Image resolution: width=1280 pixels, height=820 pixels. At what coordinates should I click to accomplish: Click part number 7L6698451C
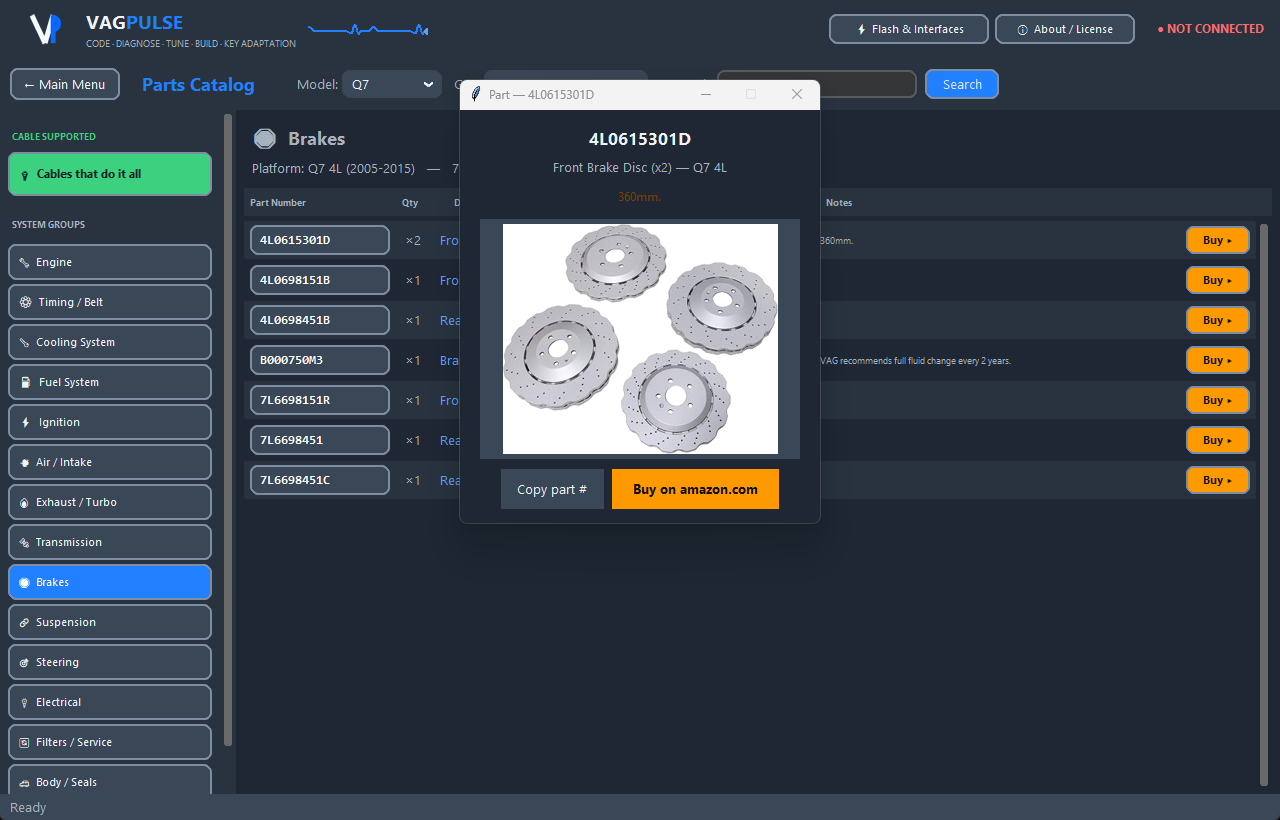320,480
